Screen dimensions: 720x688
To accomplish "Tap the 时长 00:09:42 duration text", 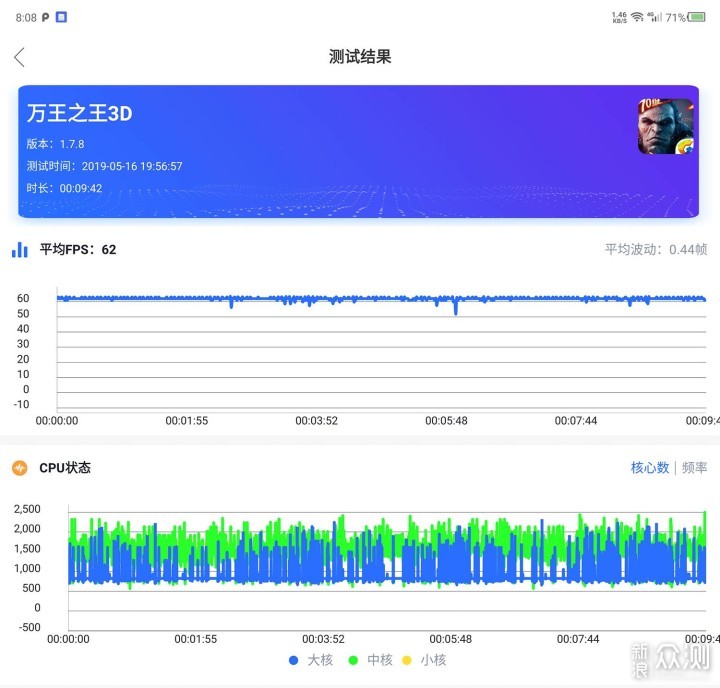I will pos(64,188).
